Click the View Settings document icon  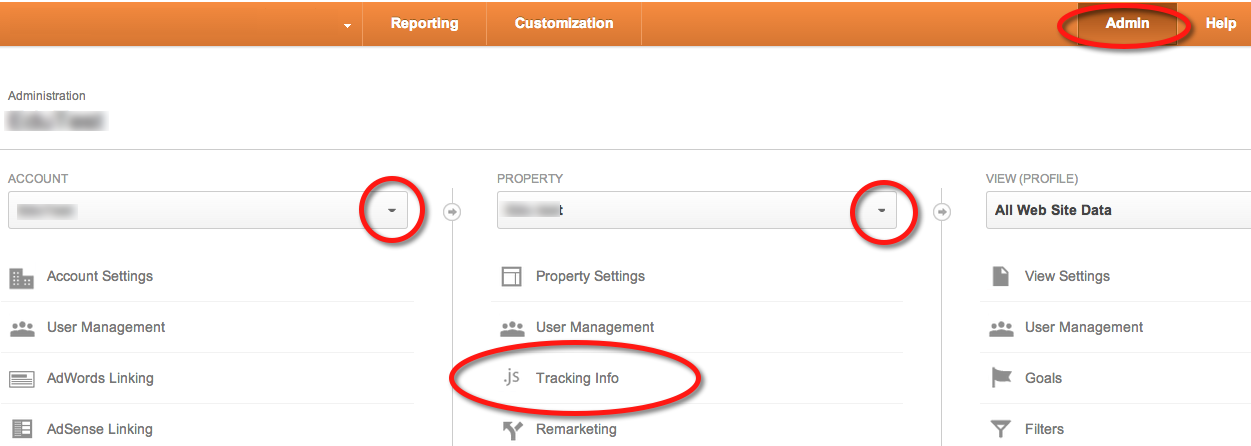[x=1000, y=276]
